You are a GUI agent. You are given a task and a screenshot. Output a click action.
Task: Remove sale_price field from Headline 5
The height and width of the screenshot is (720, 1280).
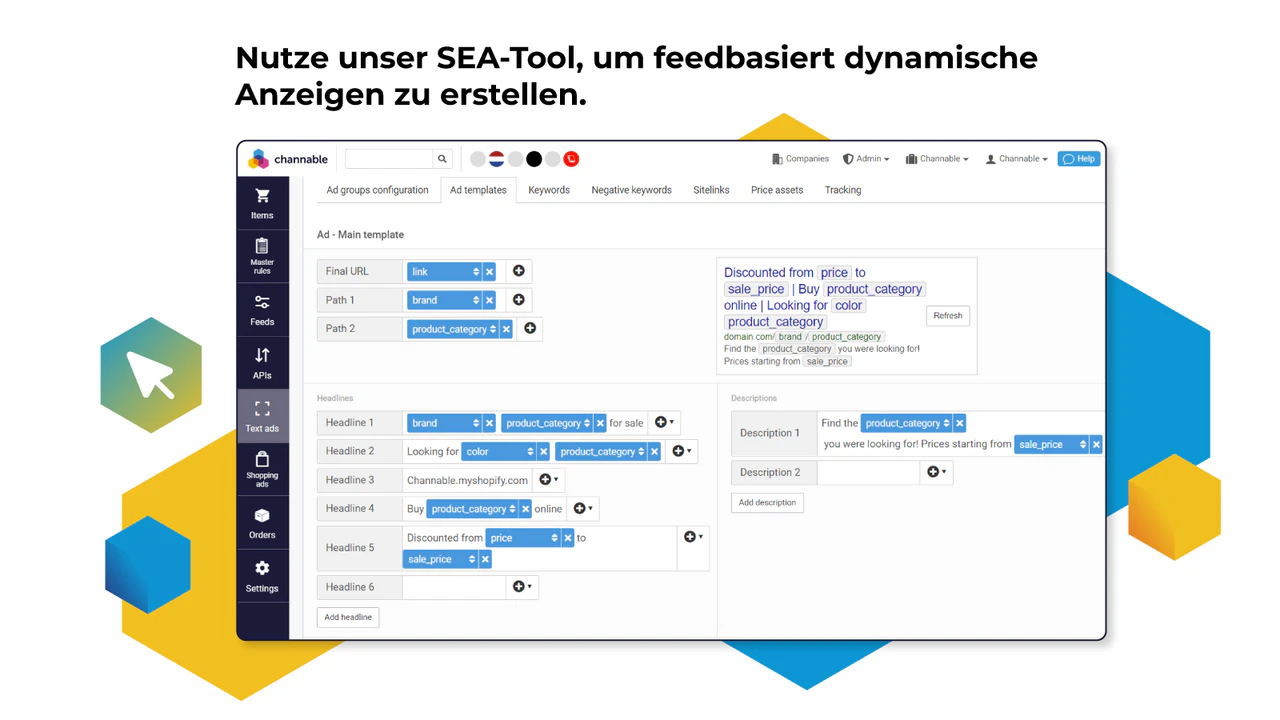click(485, 560)
